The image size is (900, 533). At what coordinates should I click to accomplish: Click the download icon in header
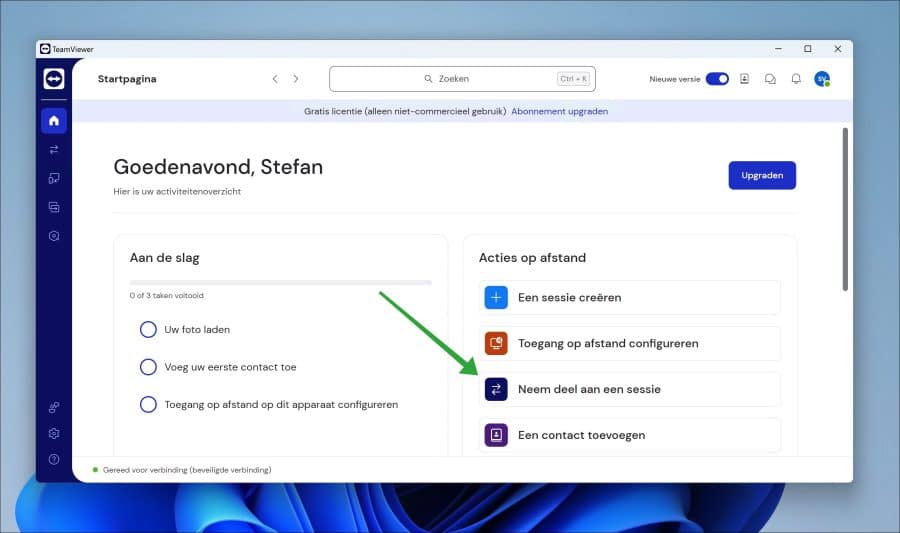744,79
